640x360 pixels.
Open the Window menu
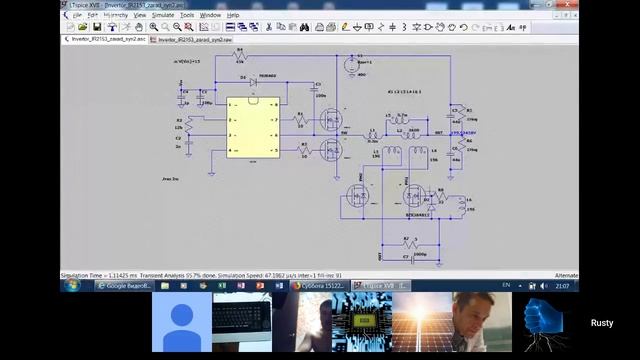(x=210, y=15)
